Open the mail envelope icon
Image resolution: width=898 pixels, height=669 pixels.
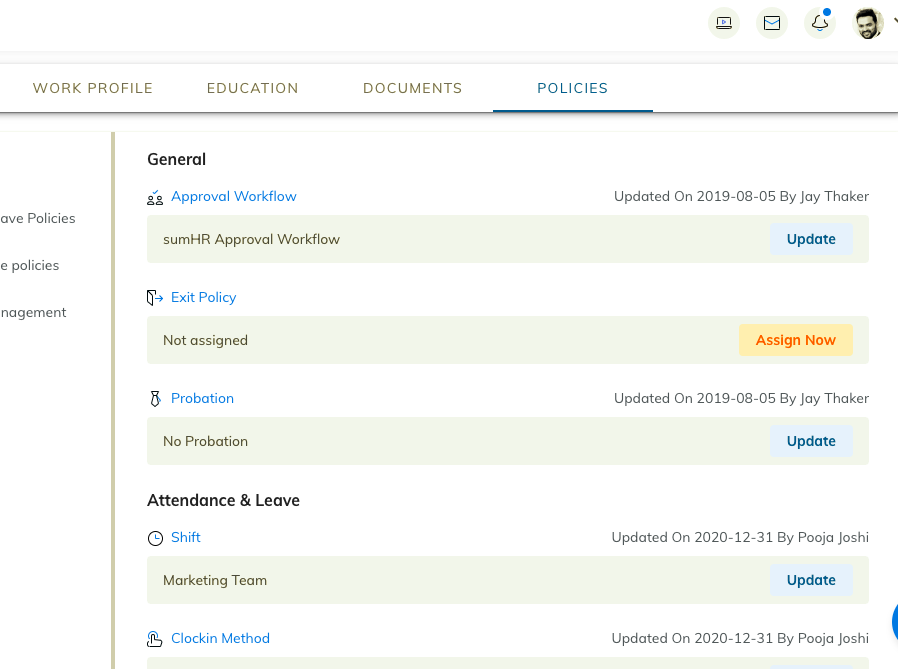click(x=772, y=23)
